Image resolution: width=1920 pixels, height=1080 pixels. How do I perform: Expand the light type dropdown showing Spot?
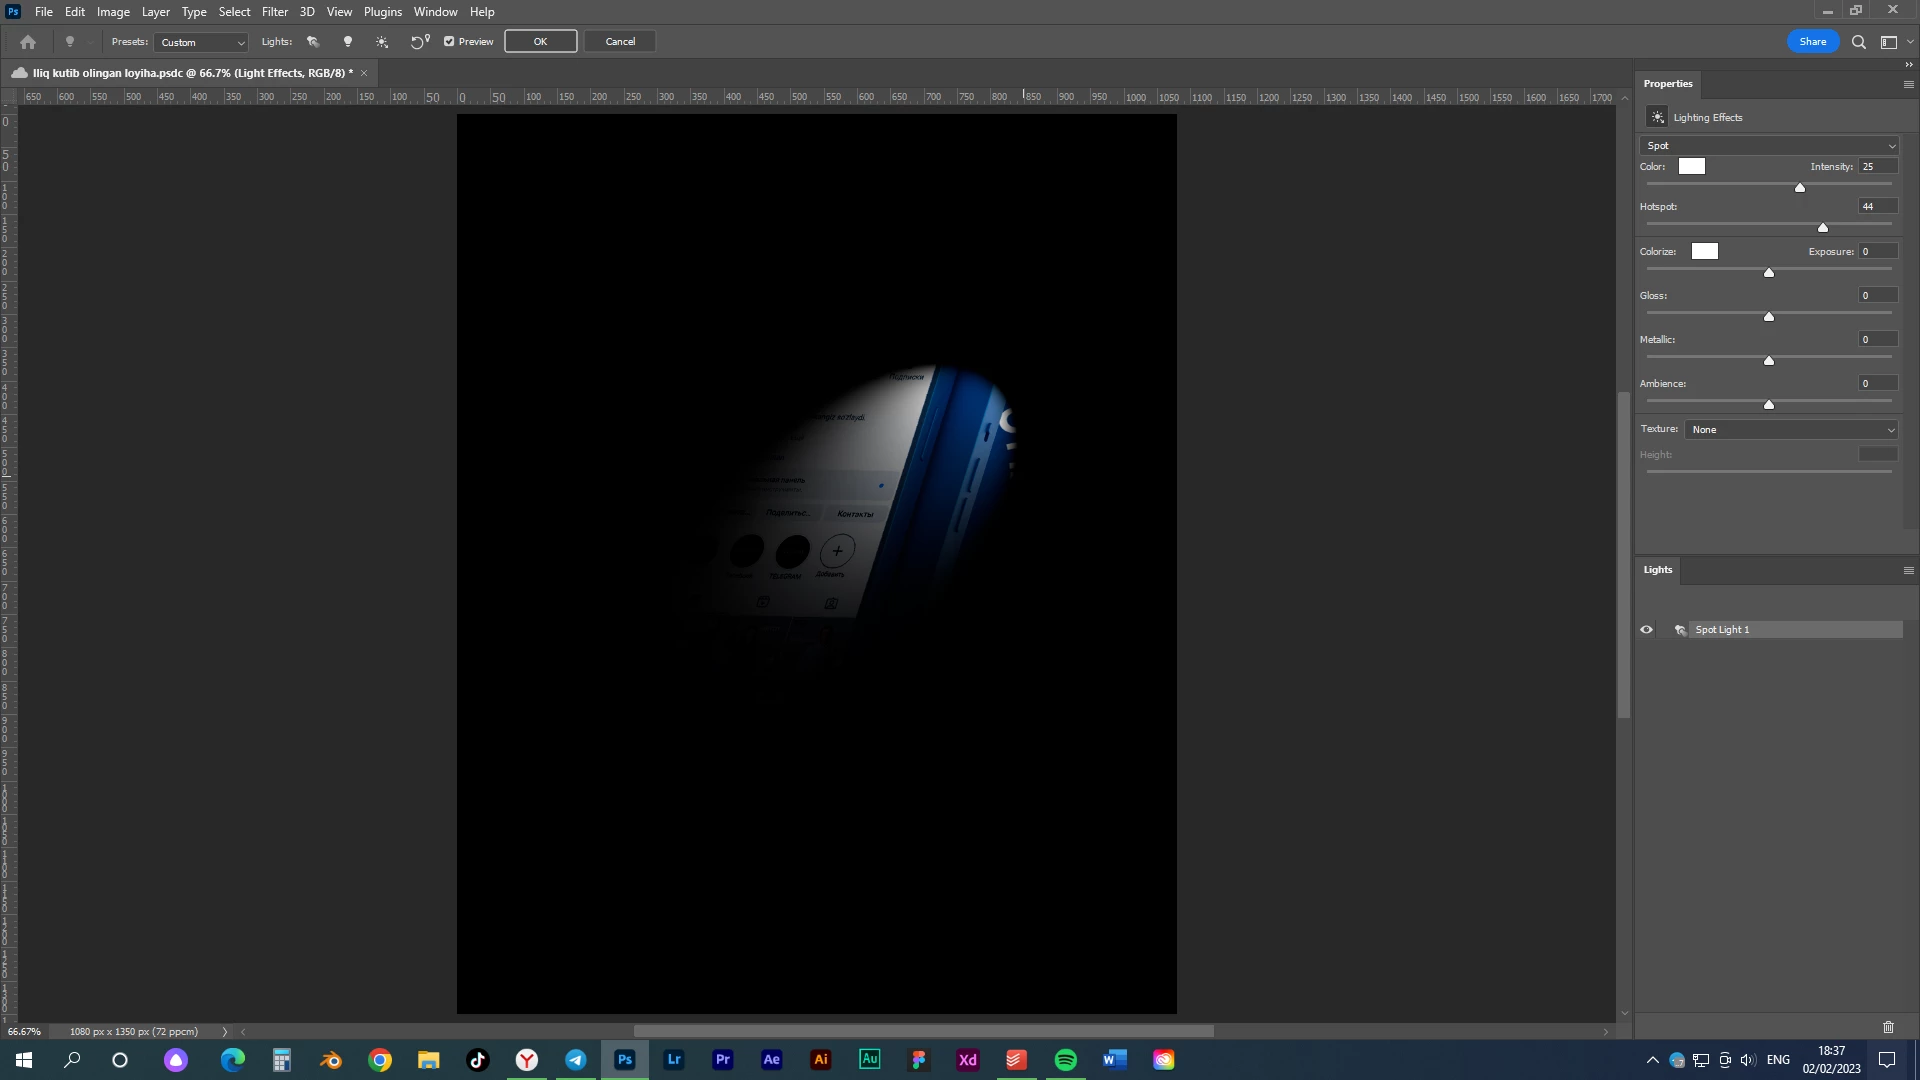point(1770,146)
